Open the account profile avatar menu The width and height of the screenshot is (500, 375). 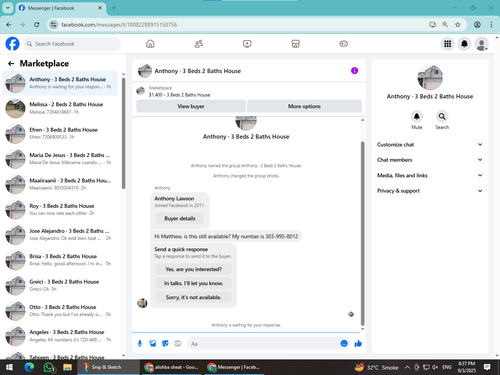pos(481,44)
